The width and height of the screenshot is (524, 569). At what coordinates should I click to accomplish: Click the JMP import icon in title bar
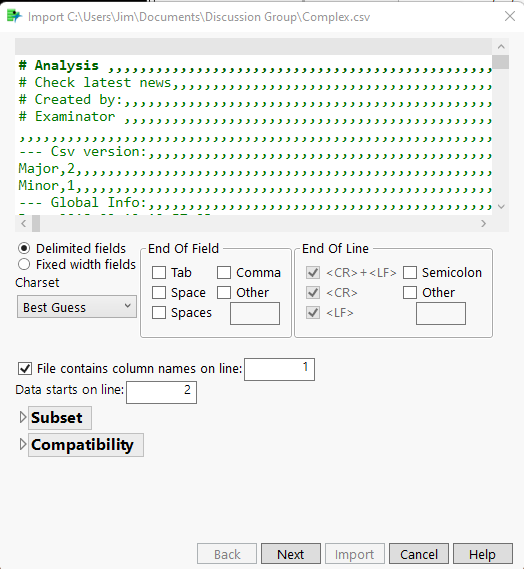tap(14, 16)
